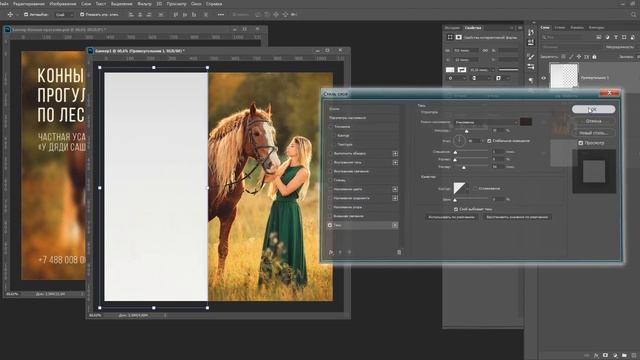Switch to the История tab
This screenshot has height=360, width=640.
(x=452, y=28)
